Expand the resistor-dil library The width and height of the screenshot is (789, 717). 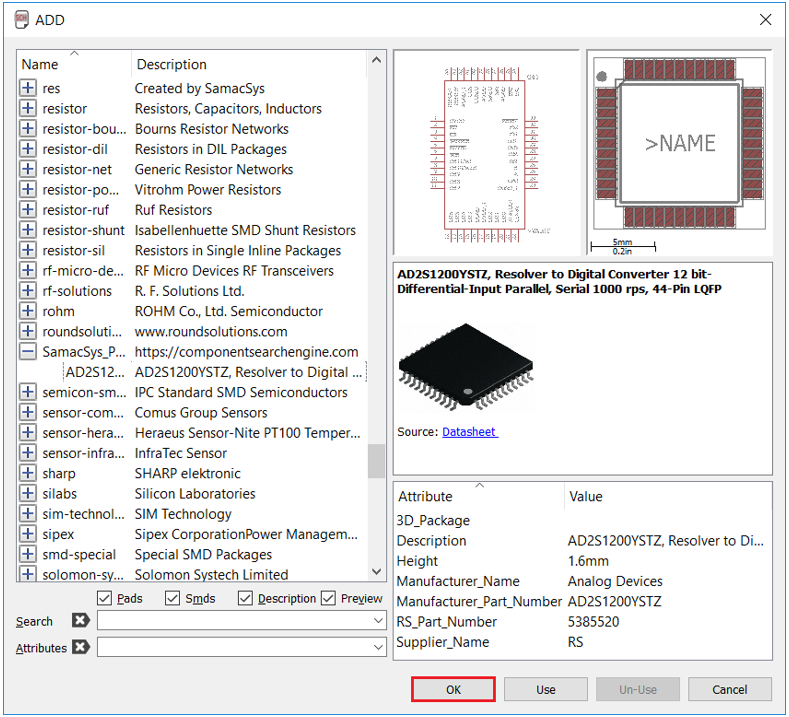[28, 149]
